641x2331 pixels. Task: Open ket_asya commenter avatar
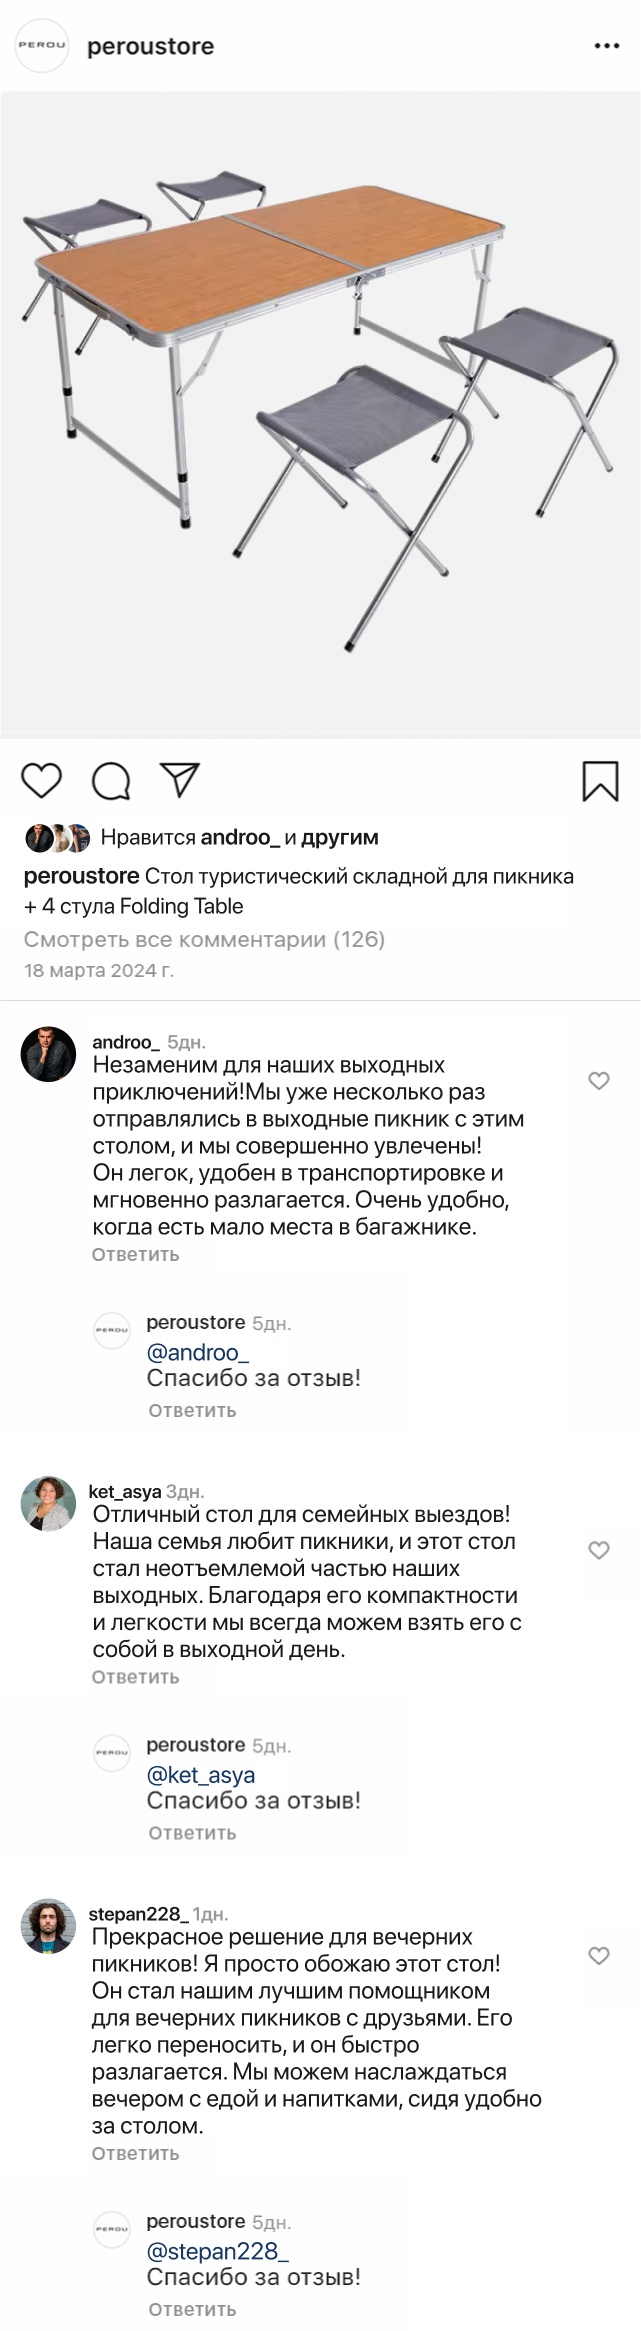[48, 1503]
